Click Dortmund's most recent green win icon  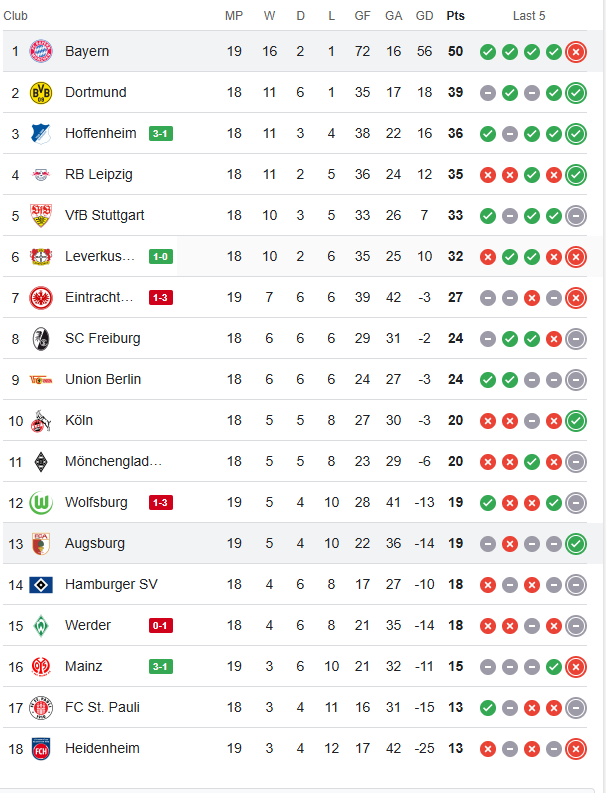tap(575, 93)
